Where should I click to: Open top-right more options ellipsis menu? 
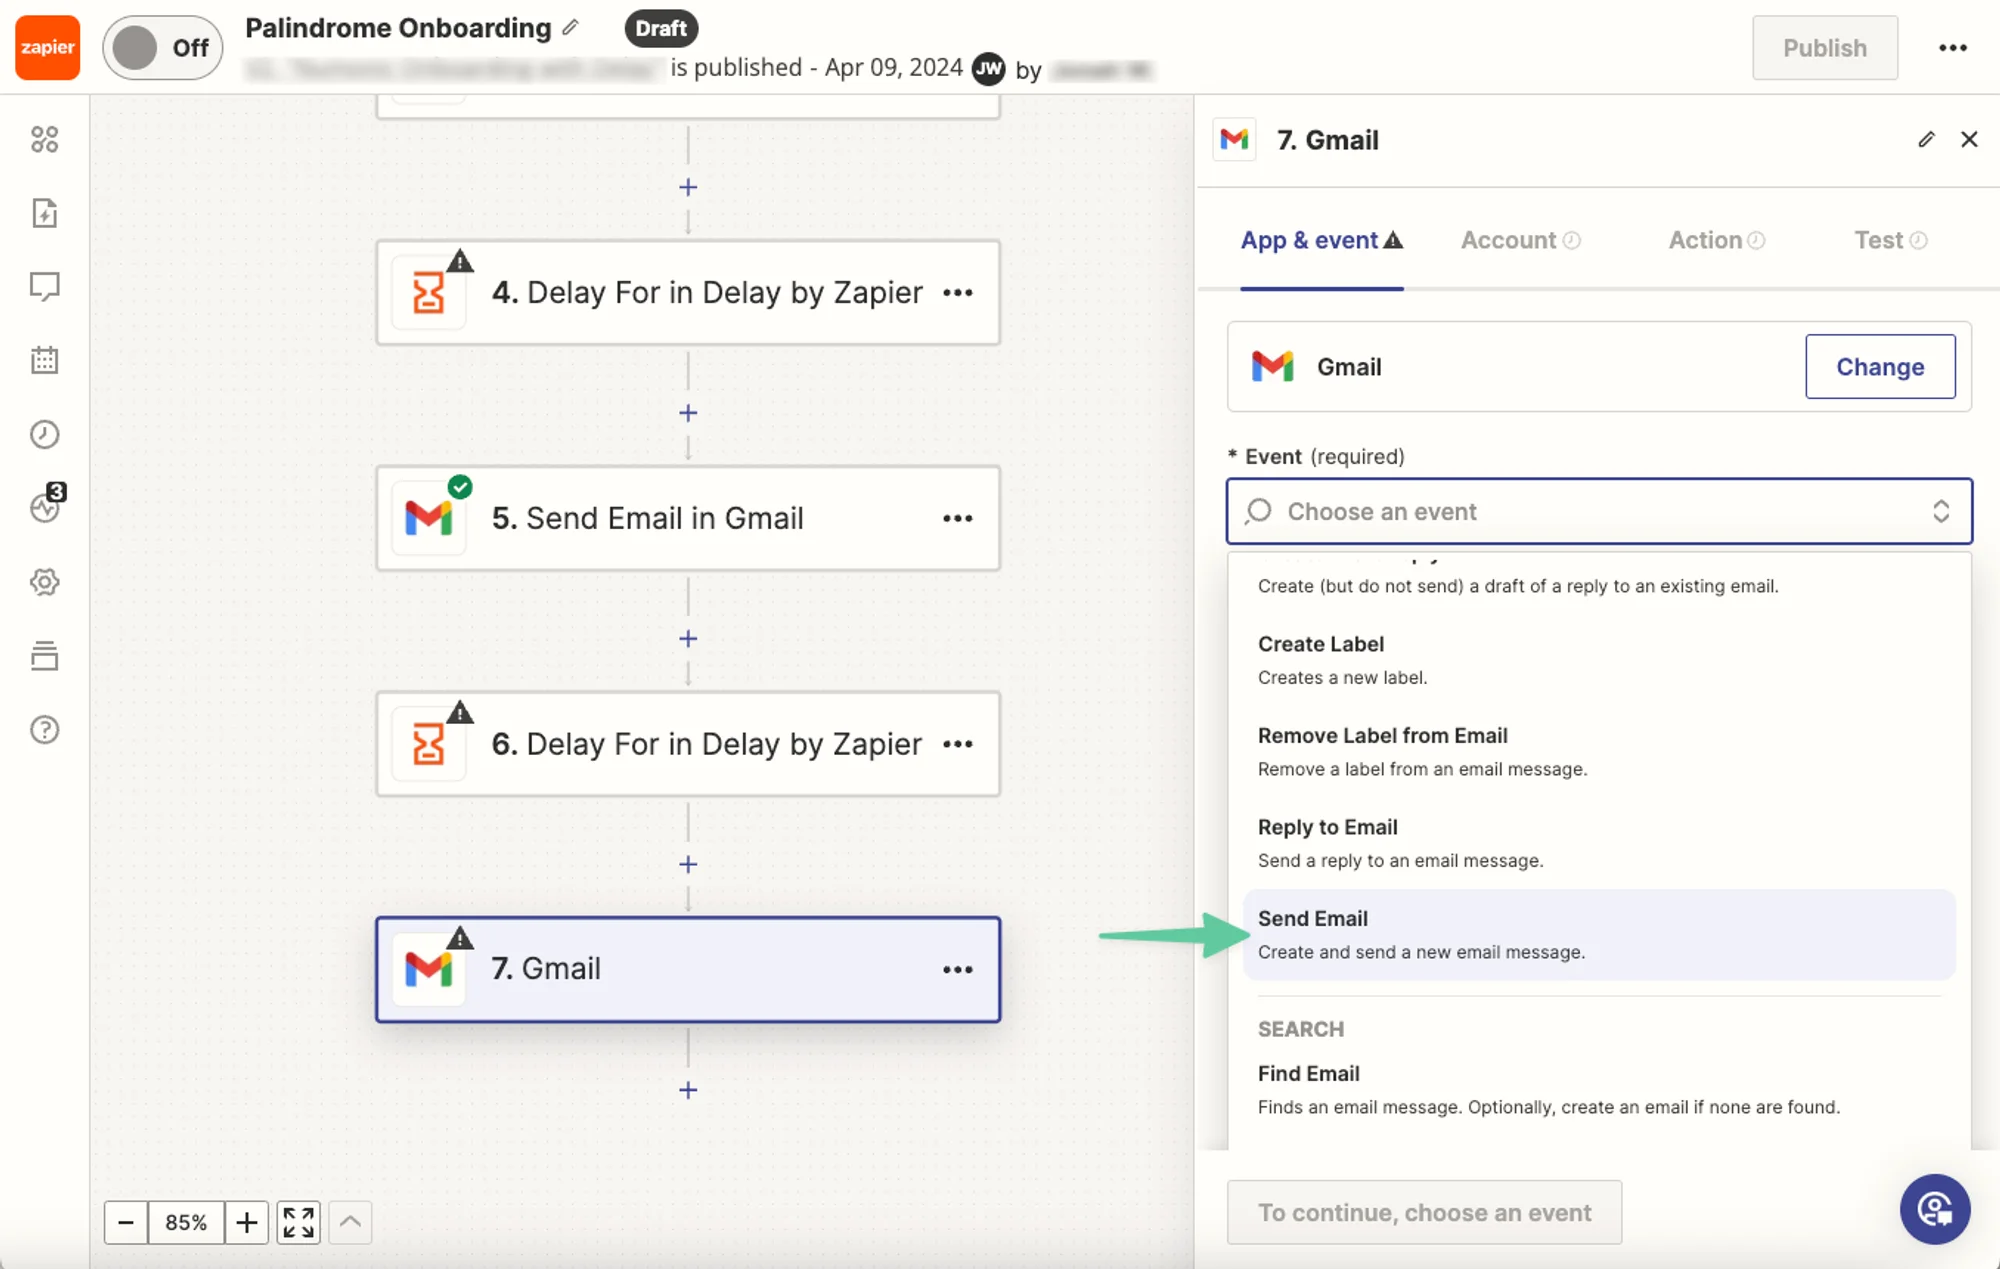click(x=1952, y=47)
